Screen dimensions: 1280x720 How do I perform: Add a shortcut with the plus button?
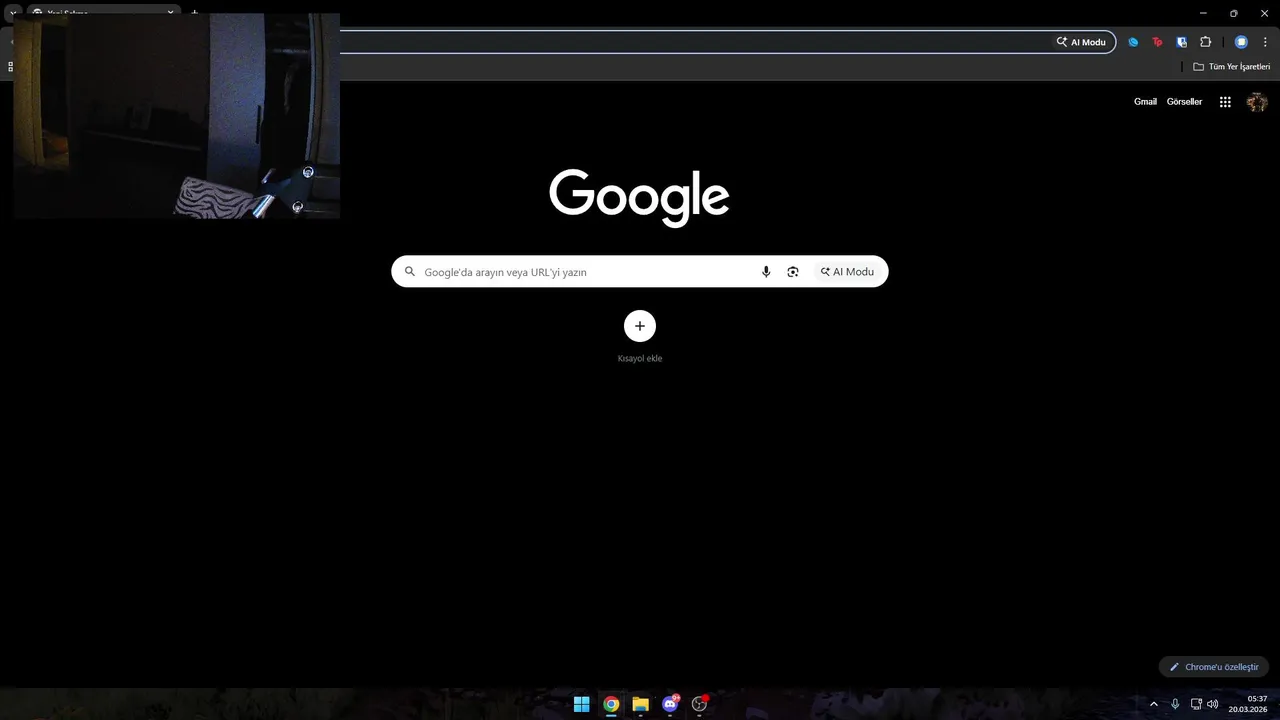click(640, 326)
